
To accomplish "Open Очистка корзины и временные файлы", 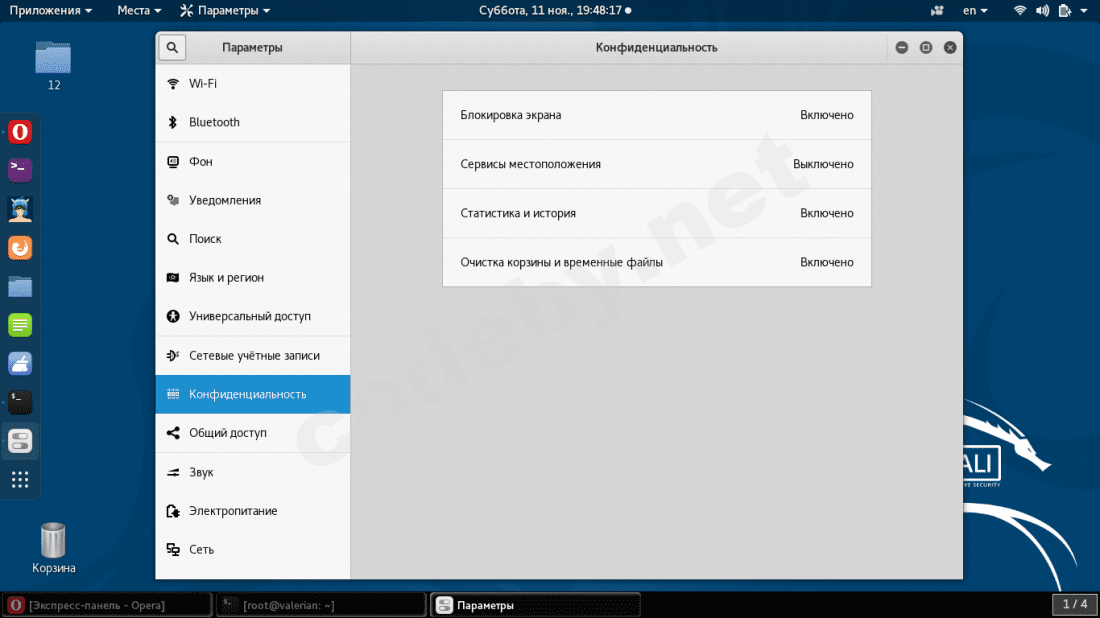I will pos(657,262).
